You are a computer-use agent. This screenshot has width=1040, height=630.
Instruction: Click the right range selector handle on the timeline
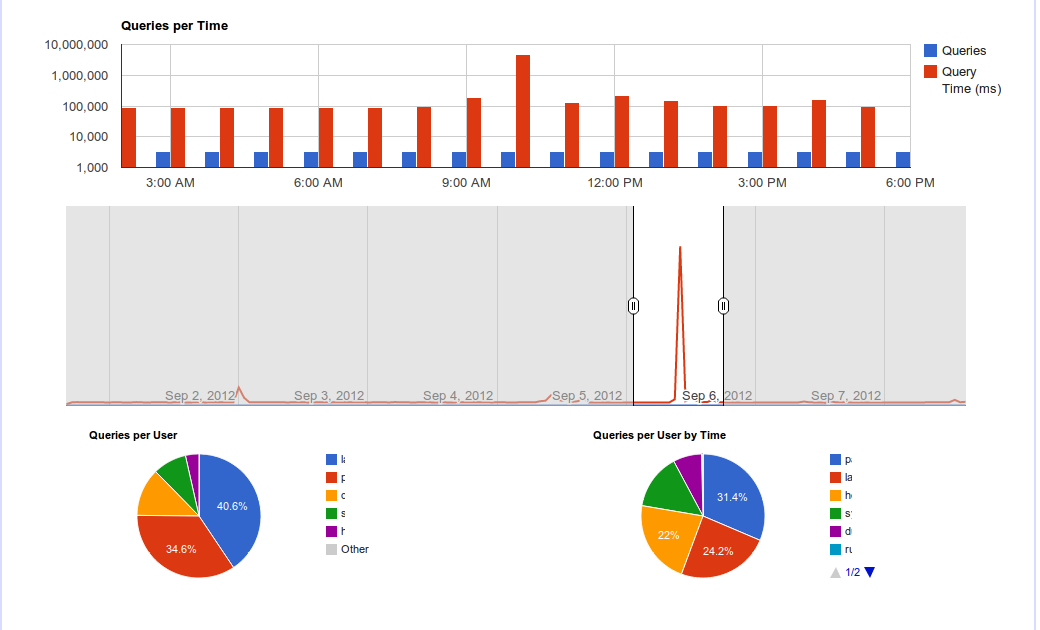tap(723, 306)
